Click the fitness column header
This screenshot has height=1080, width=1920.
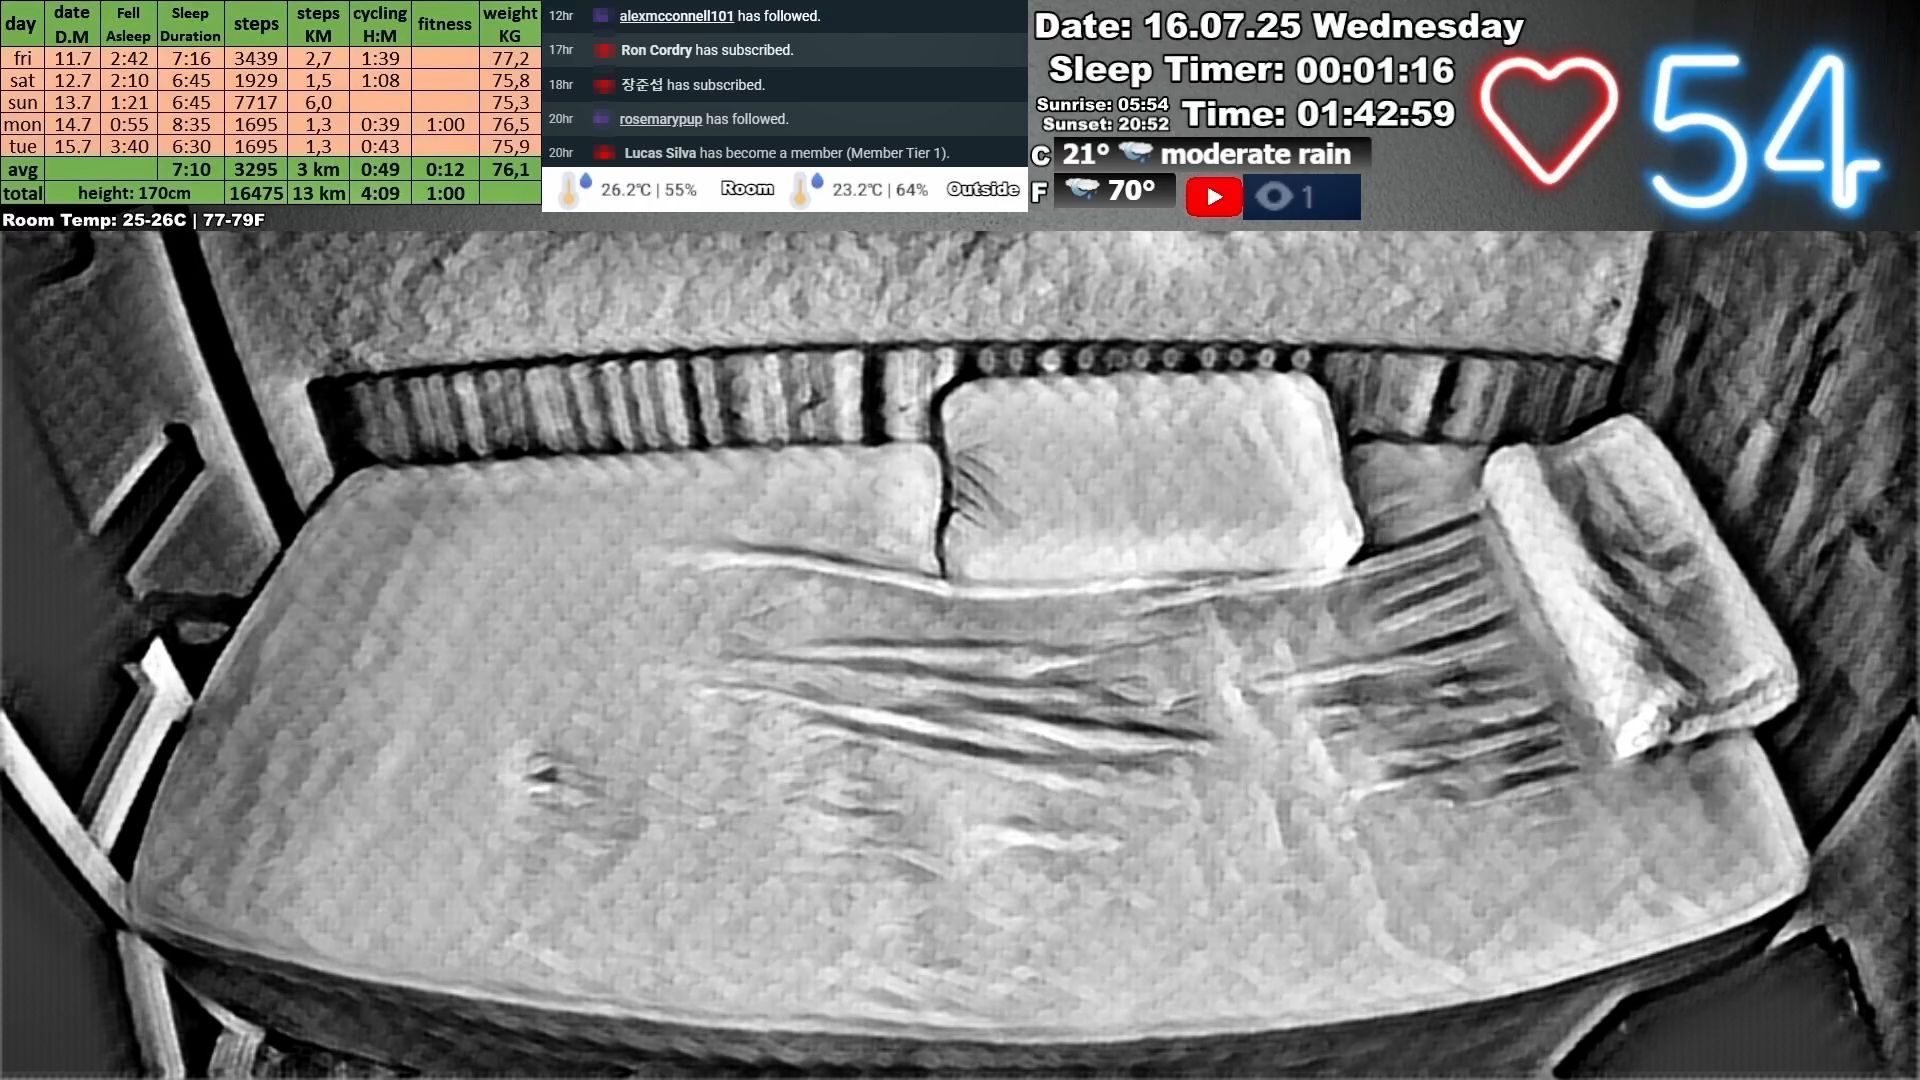[x=445, y=24]
